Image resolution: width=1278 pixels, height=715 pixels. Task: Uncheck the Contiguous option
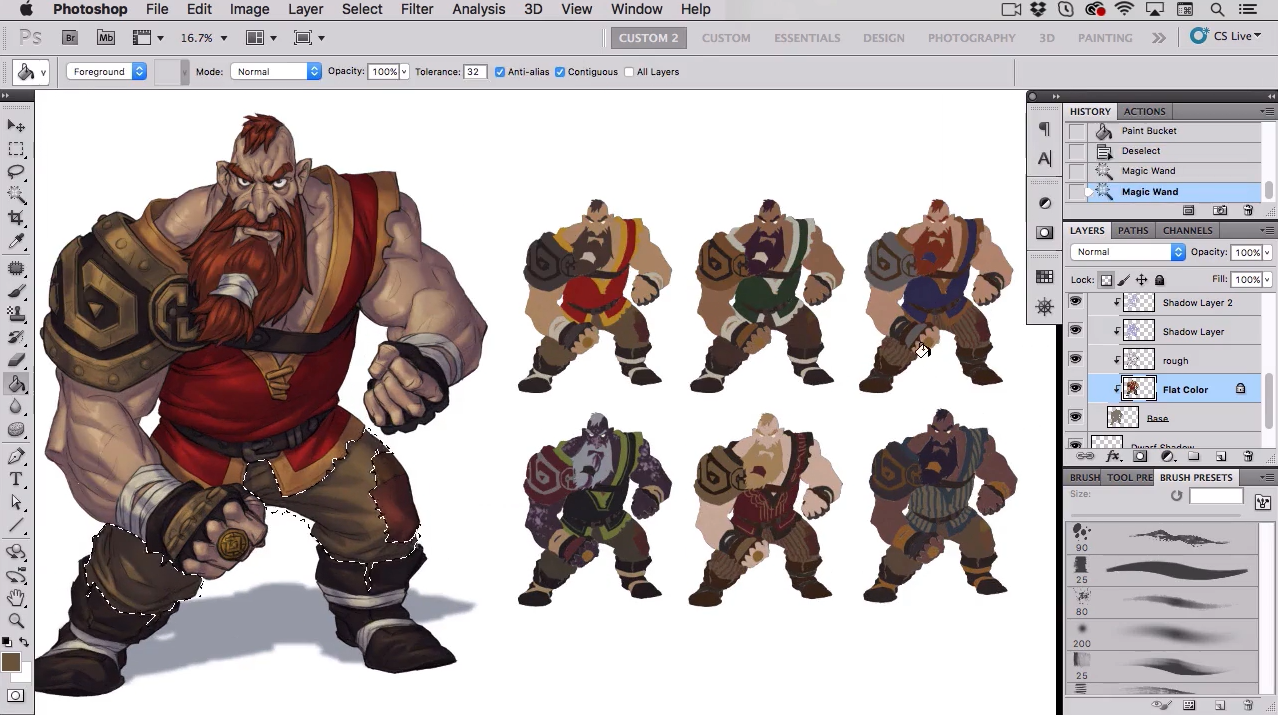tap(560, 72)
